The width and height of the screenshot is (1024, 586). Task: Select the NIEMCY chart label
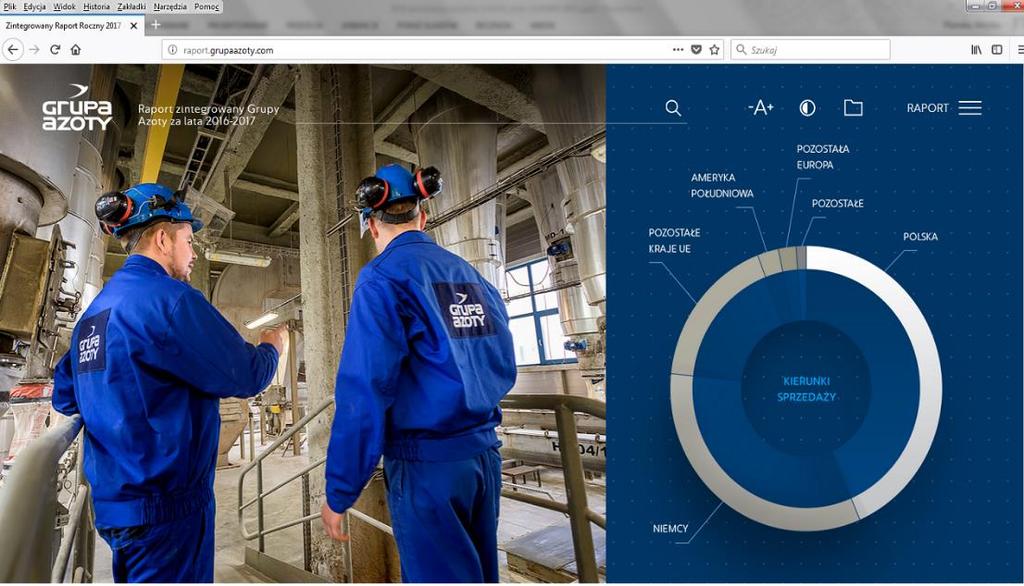click(670, 529)
